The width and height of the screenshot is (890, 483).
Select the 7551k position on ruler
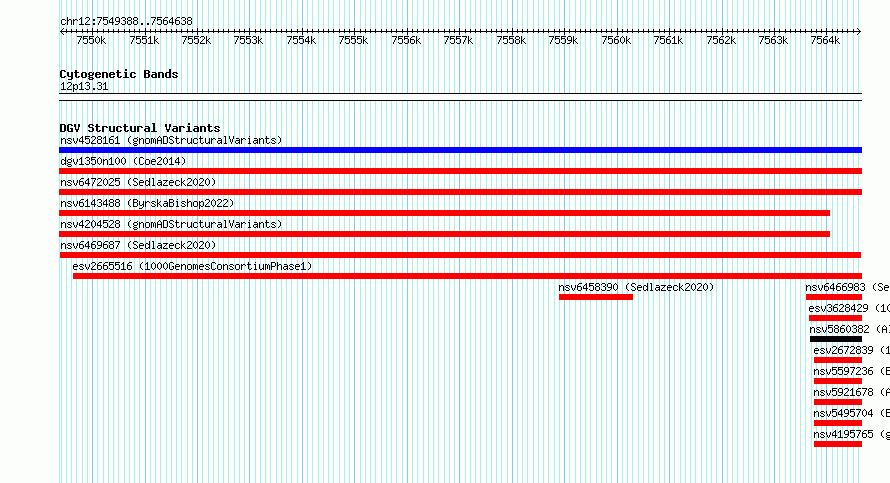(144, 41)
